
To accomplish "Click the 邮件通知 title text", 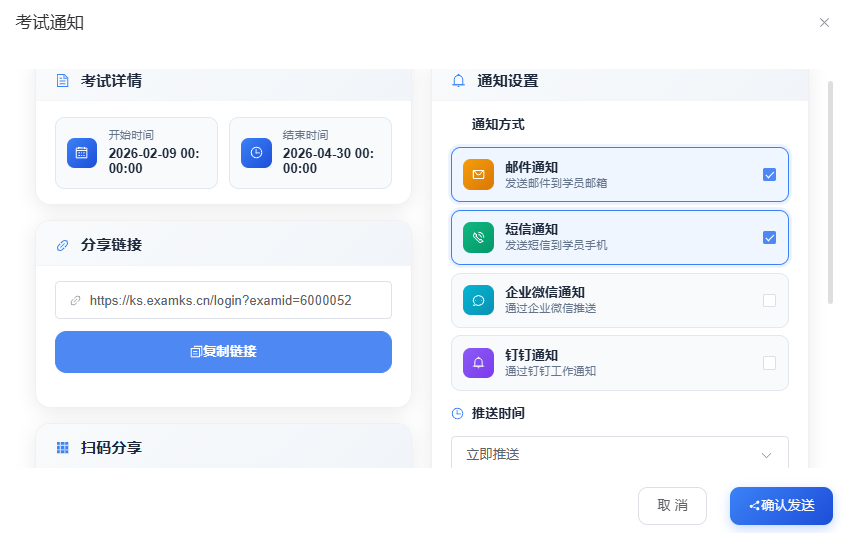I will (x=531, y=167).
